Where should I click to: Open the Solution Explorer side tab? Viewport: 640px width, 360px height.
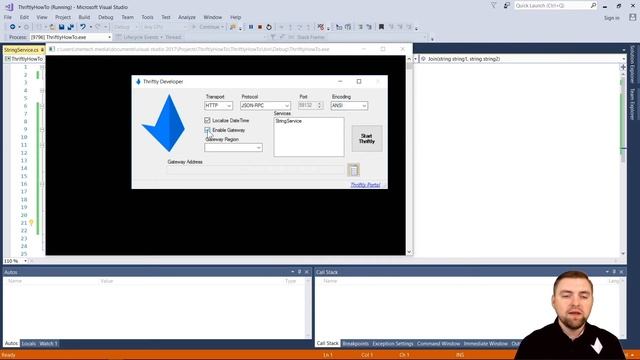coord(633,64)
